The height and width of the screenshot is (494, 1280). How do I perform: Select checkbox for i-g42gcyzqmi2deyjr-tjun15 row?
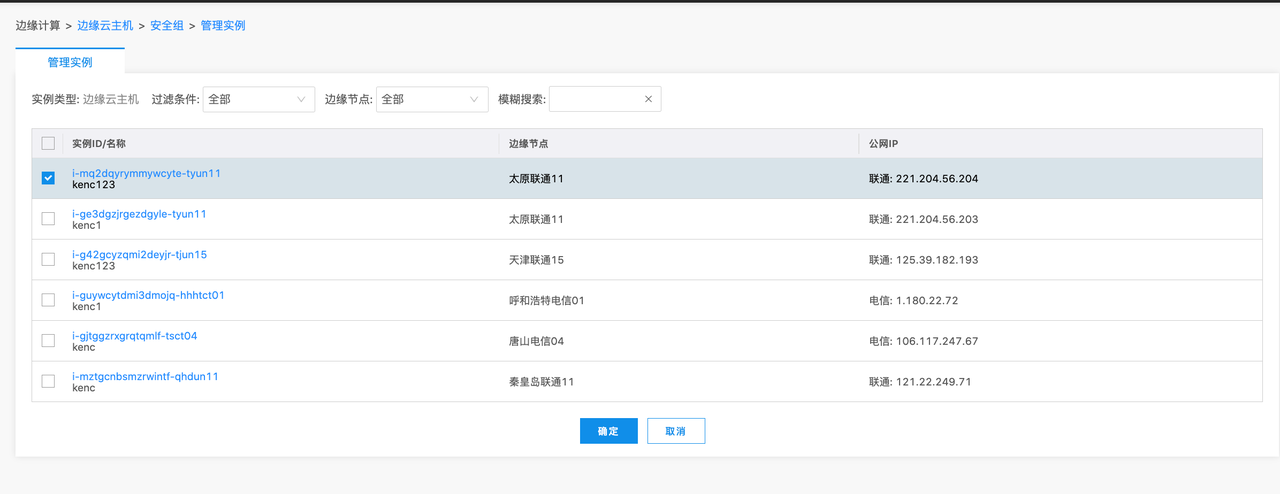(48, 260)
